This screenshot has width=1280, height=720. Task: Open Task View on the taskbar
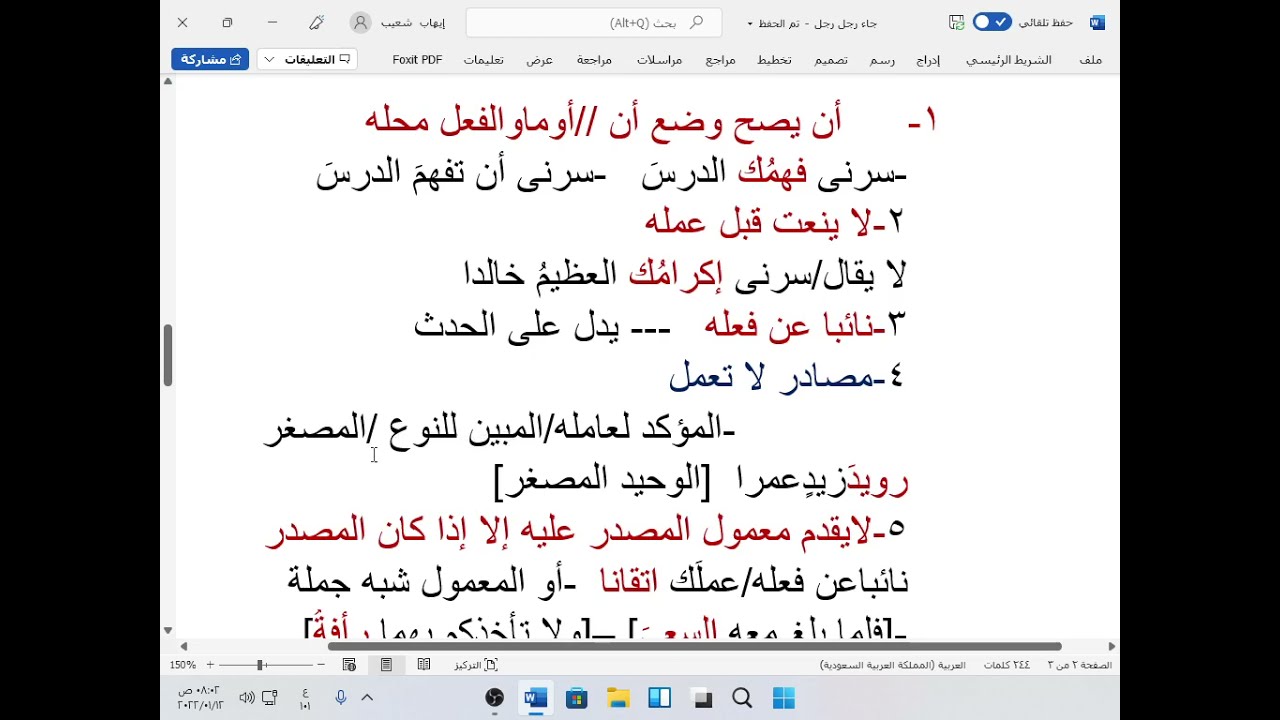pos(701,698)
